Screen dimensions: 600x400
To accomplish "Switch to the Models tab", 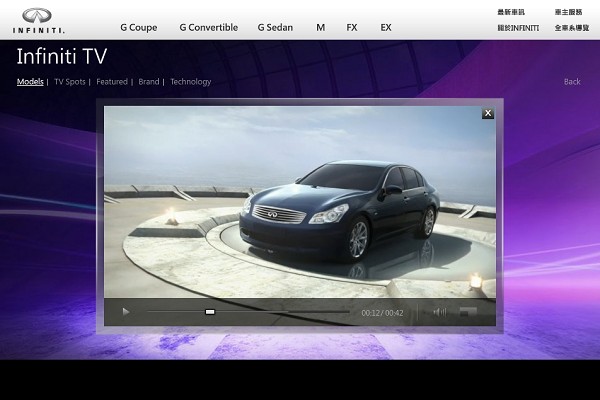I will [x=30, y=82].
